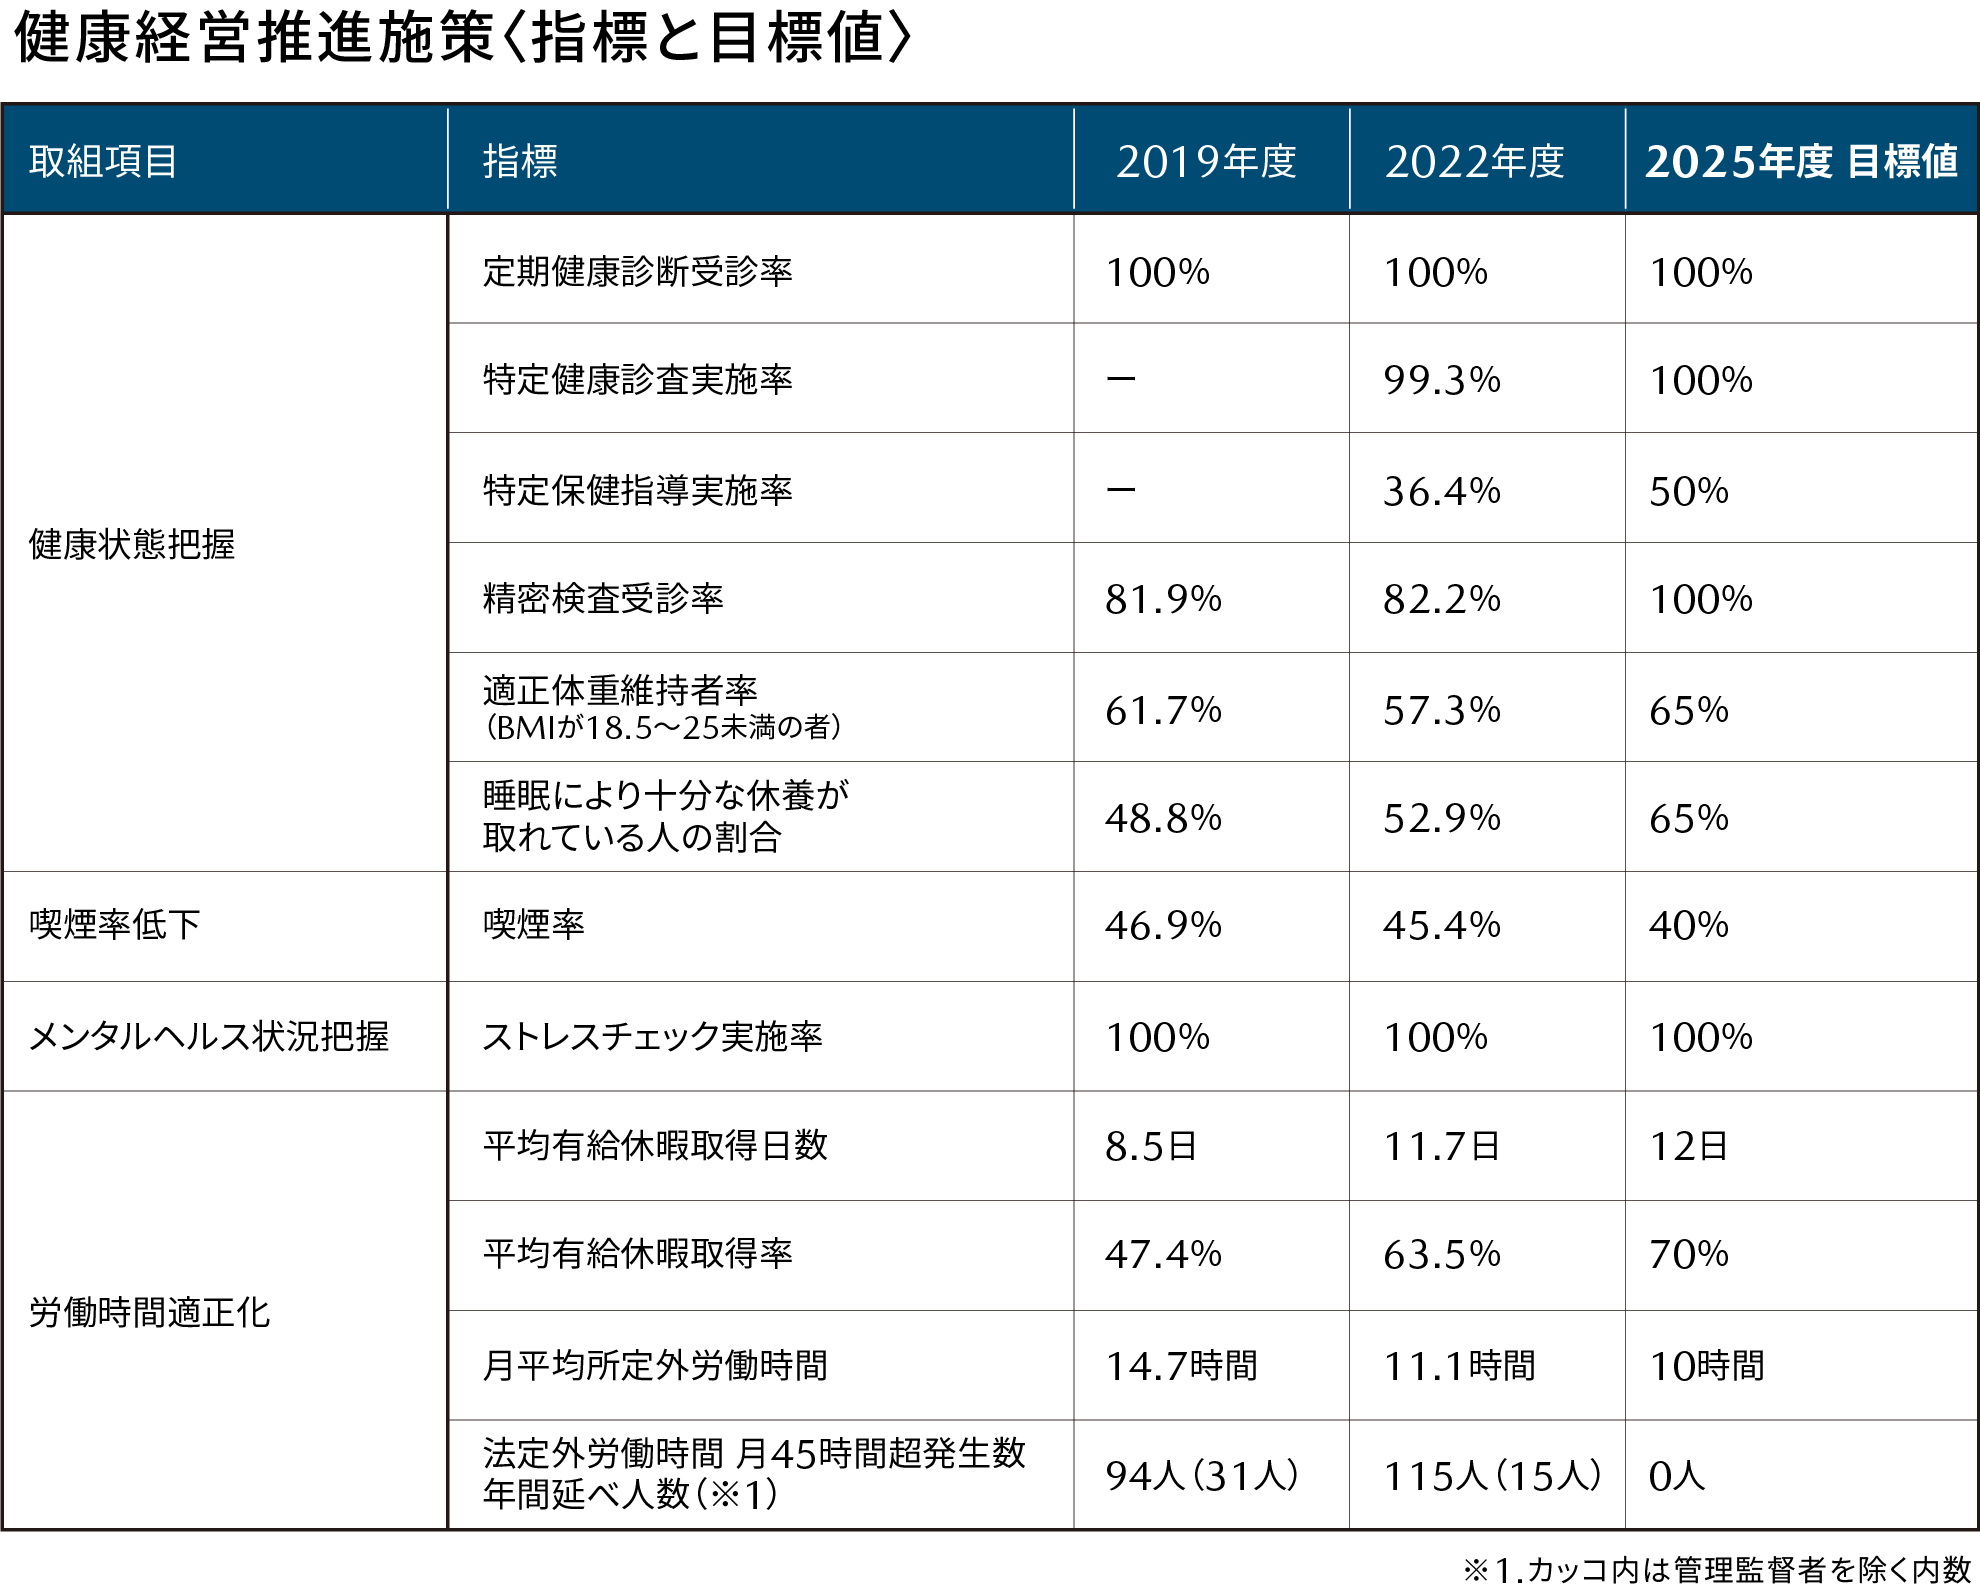The image size is (1980, 1590).
Task: Select the 45.4% smoking rate value
Action: click(x=1442, y=925)
